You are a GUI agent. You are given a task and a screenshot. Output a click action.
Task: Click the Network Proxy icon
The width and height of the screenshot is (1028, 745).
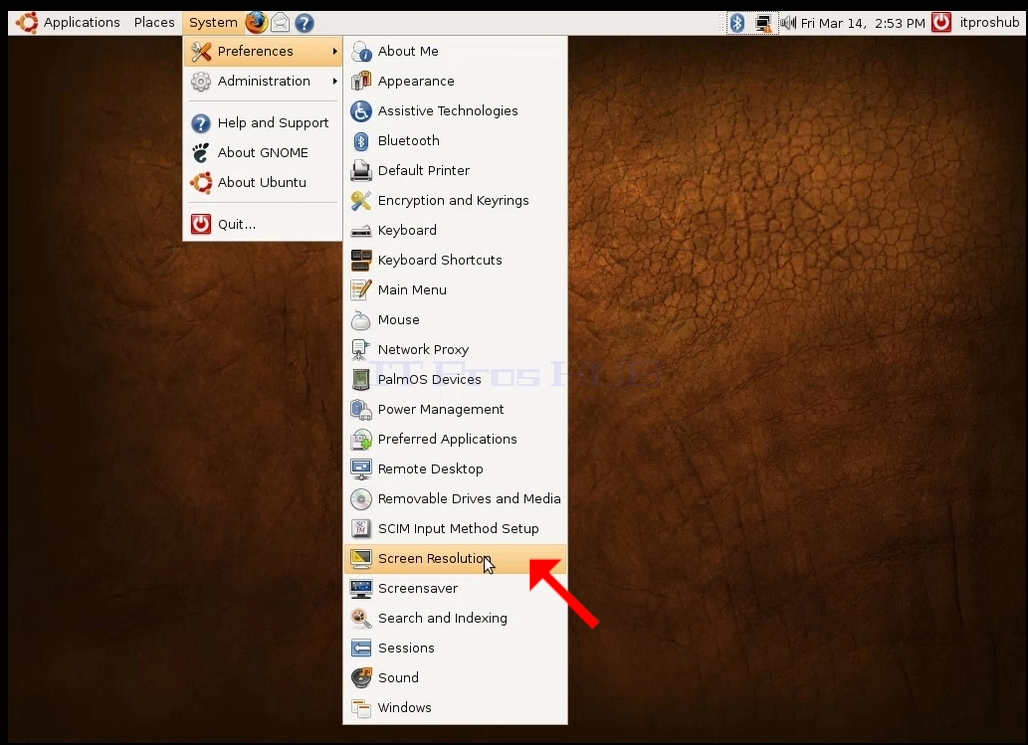pyautogui.click(x=361, y=350)
